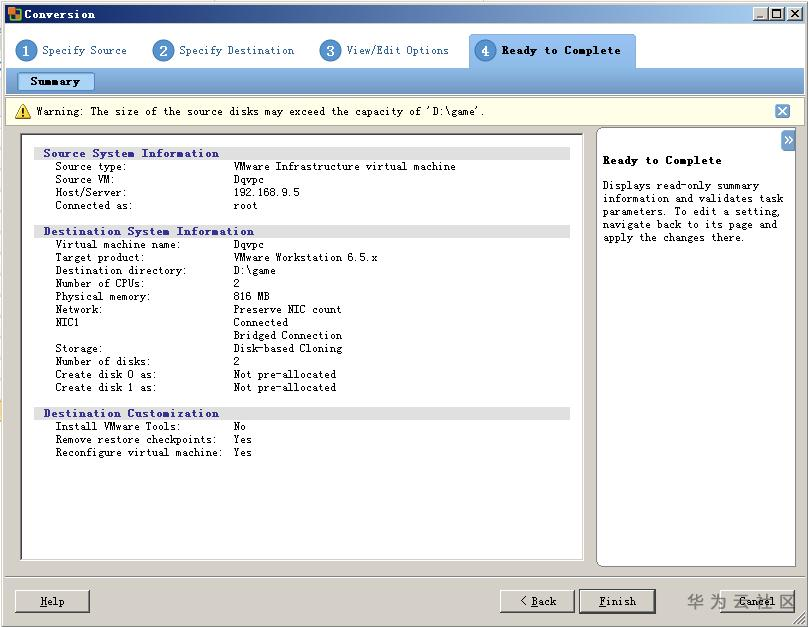Click Finish to start conversion
The image size is (808, 627).
click(x=617, y=601)
